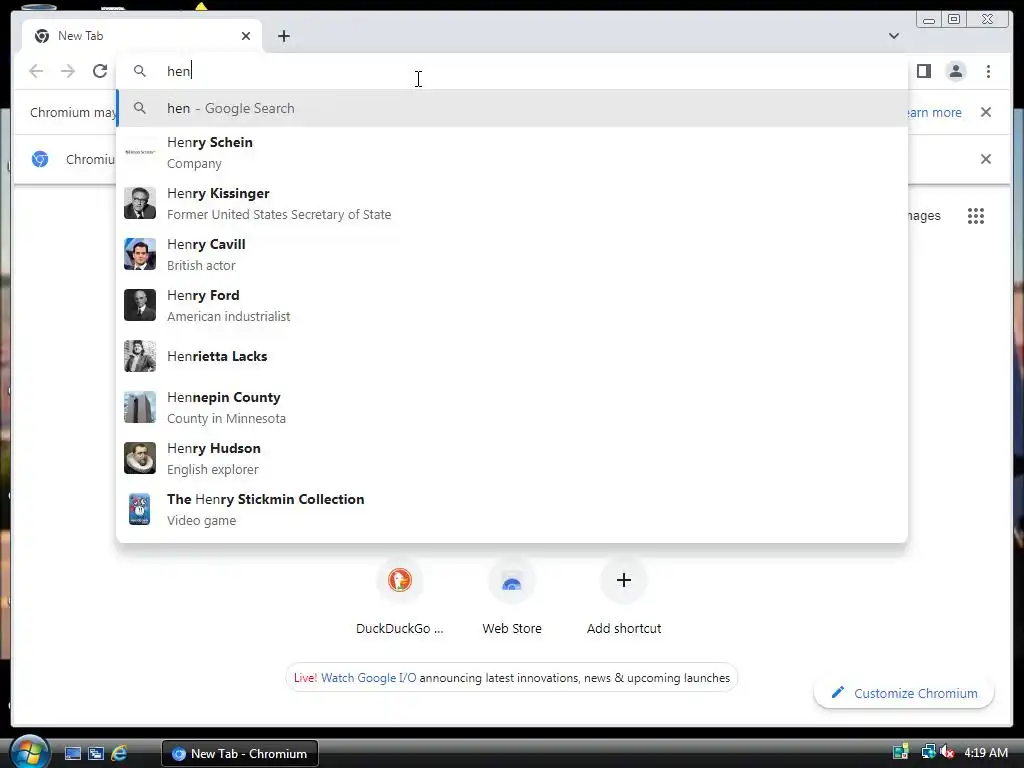Click the 'Learn more' link in the infobar
Screen dimensions: 1024x768
coord(934,112)
